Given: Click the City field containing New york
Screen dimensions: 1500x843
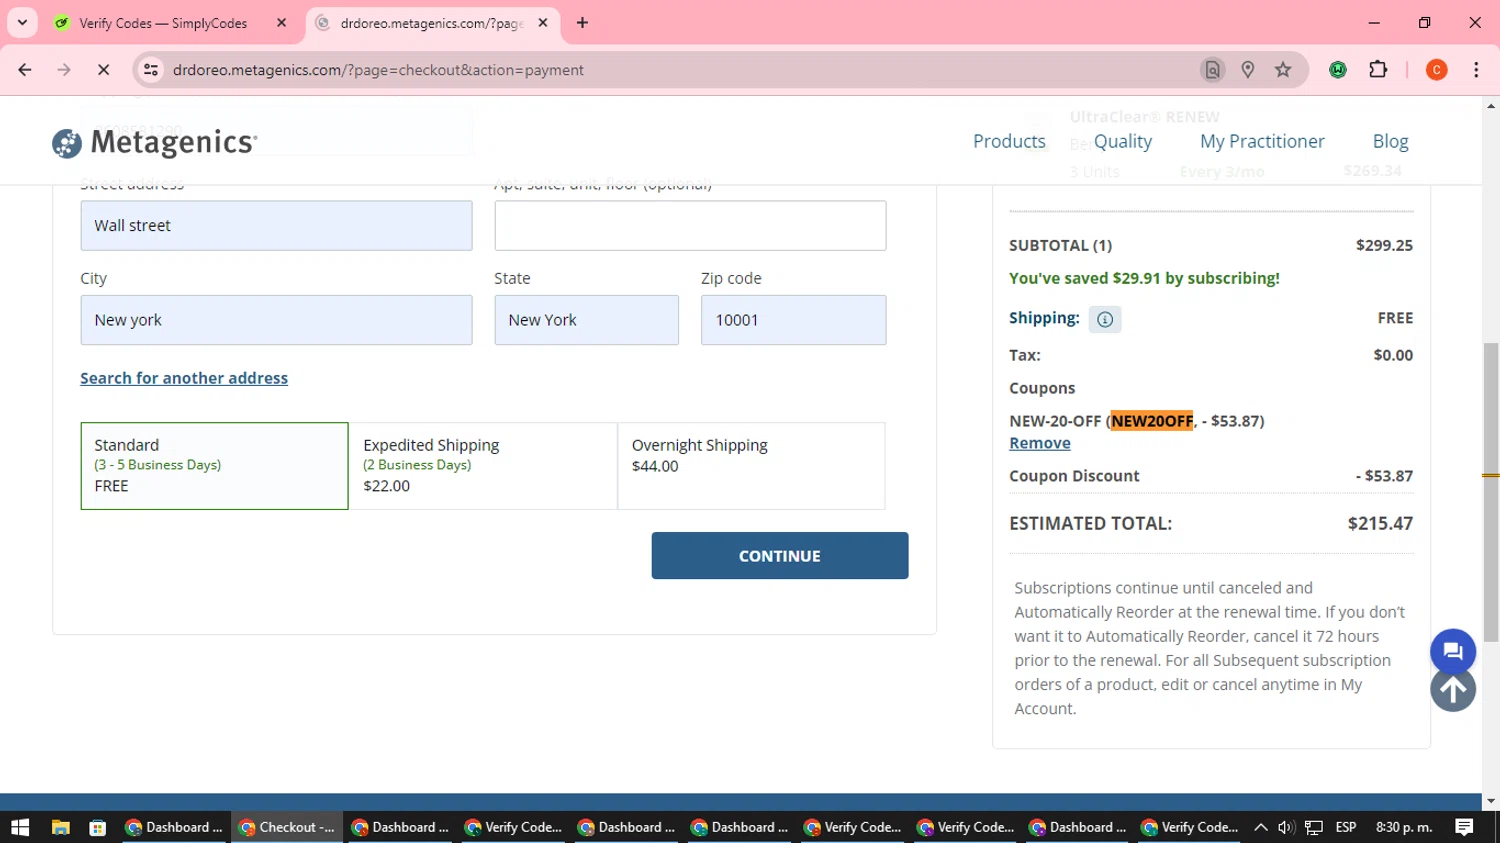Looking at the screenshot, I should pyautogui.click(x=276, y=320).
